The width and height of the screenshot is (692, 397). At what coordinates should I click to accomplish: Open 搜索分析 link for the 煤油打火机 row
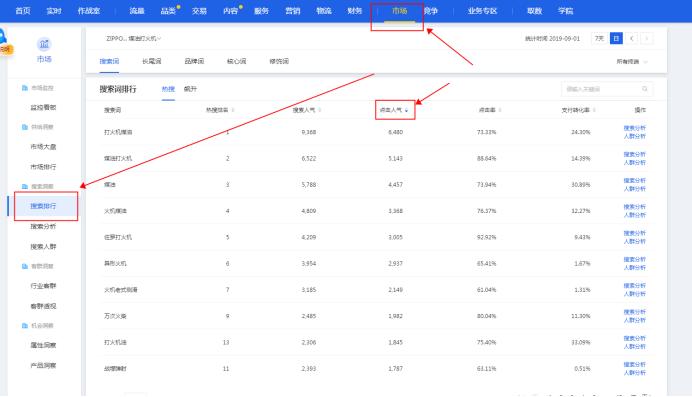coord(635,154)
